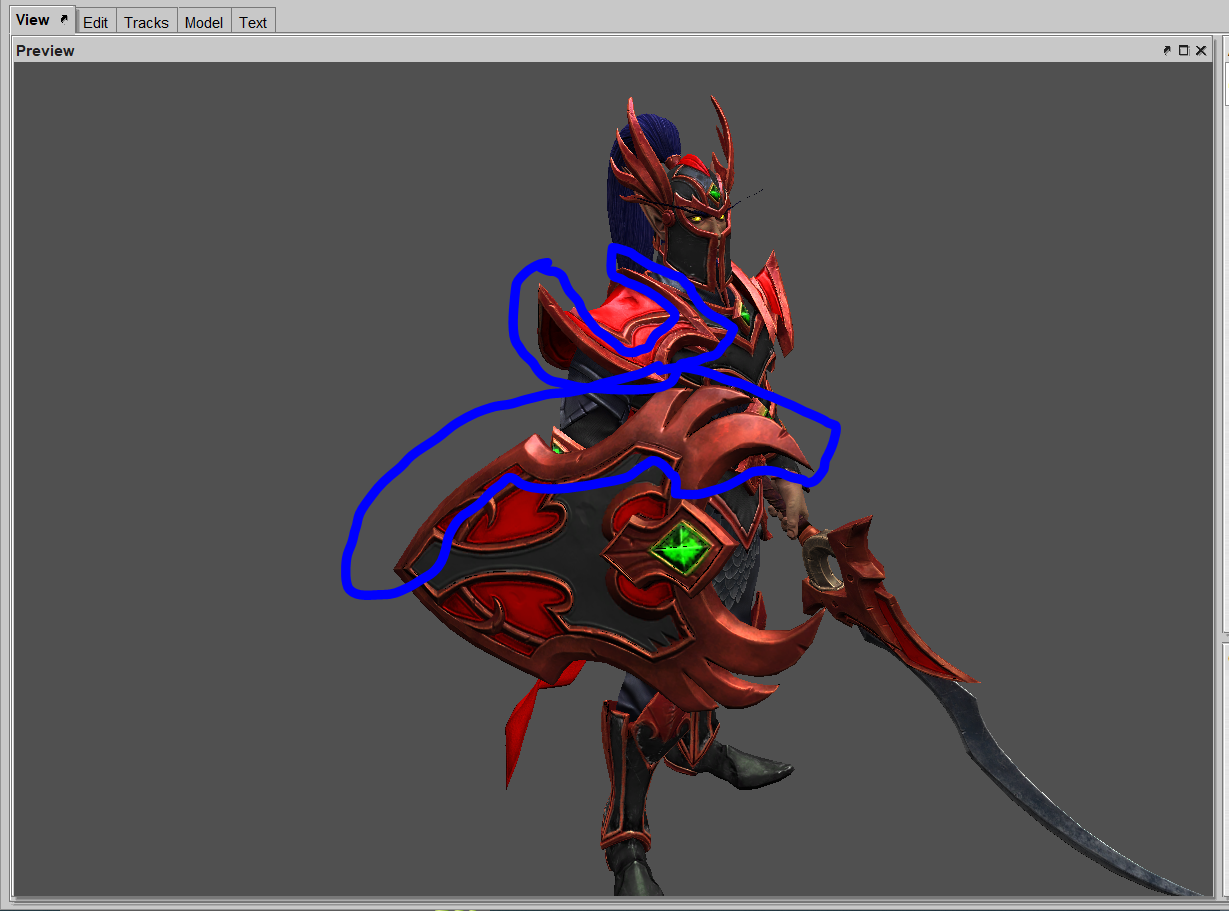Image resolution: width=1229 pixels, height=911 pixels.
Task: Select the Model tab
Action: 204,22
